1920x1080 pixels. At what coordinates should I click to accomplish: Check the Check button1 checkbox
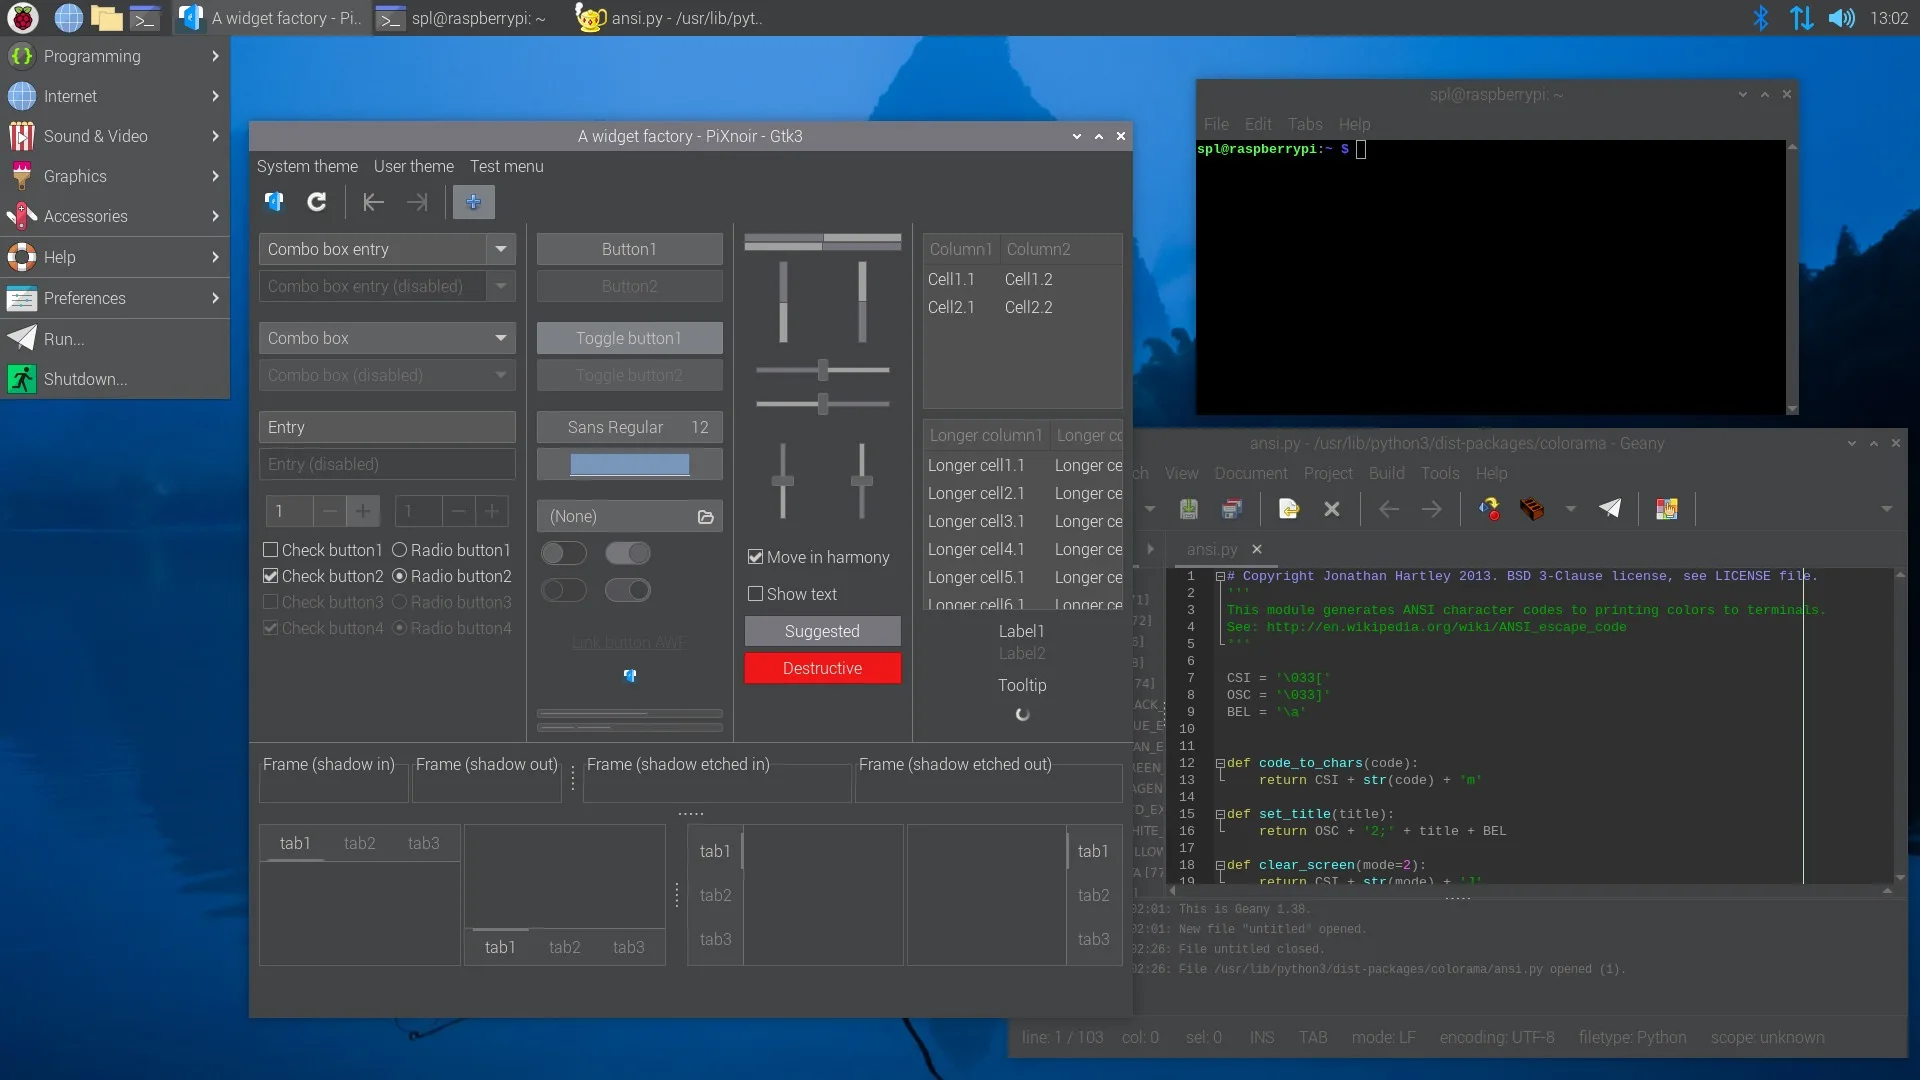click(x=270, y=550)
